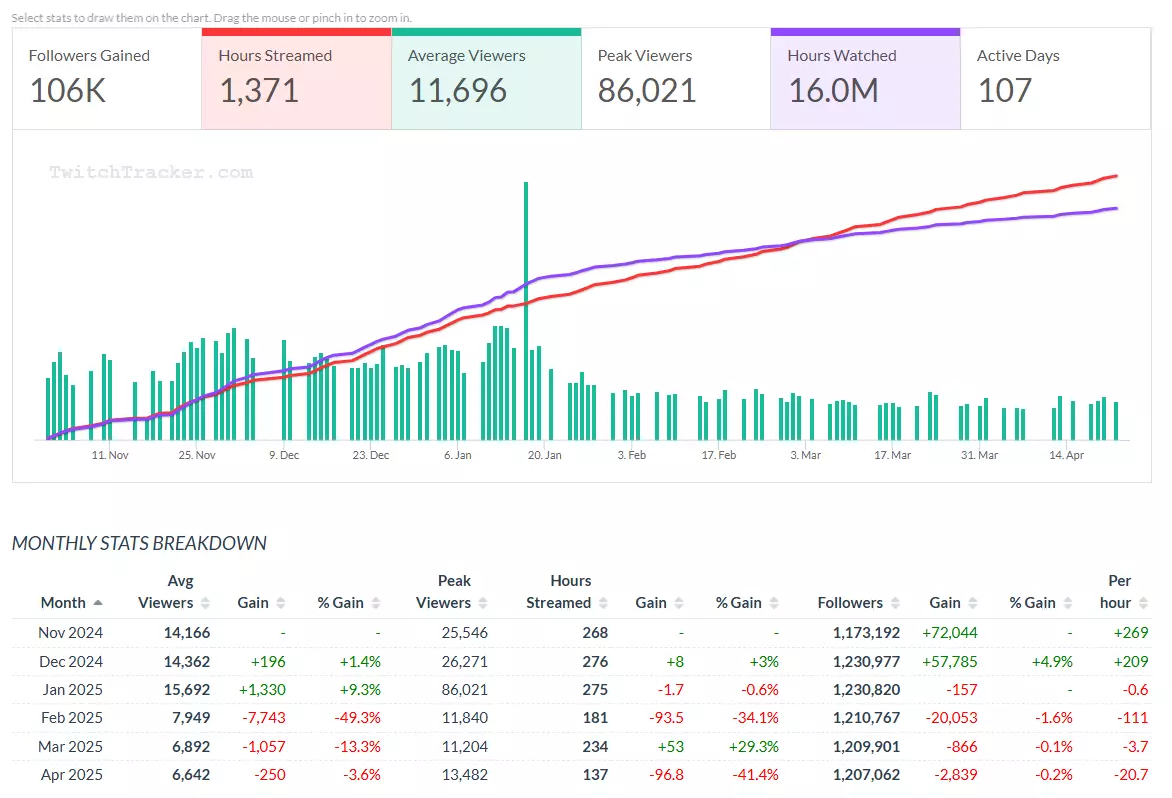1172x798 pixels.
Task: Click the '20. Jan' axis label
Action: tap(545, 455)
